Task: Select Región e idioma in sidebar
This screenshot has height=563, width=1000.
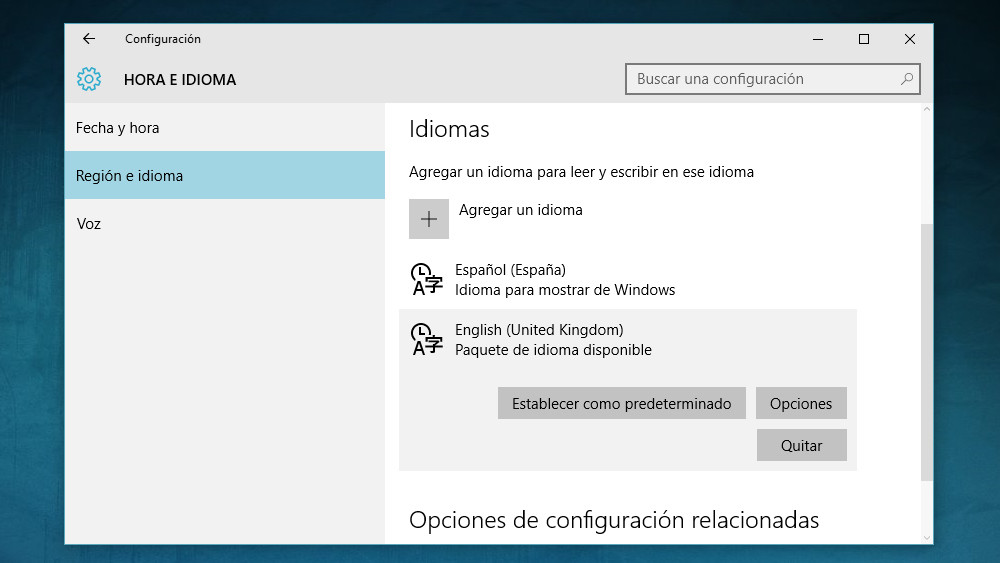Action: coord(224,175)
